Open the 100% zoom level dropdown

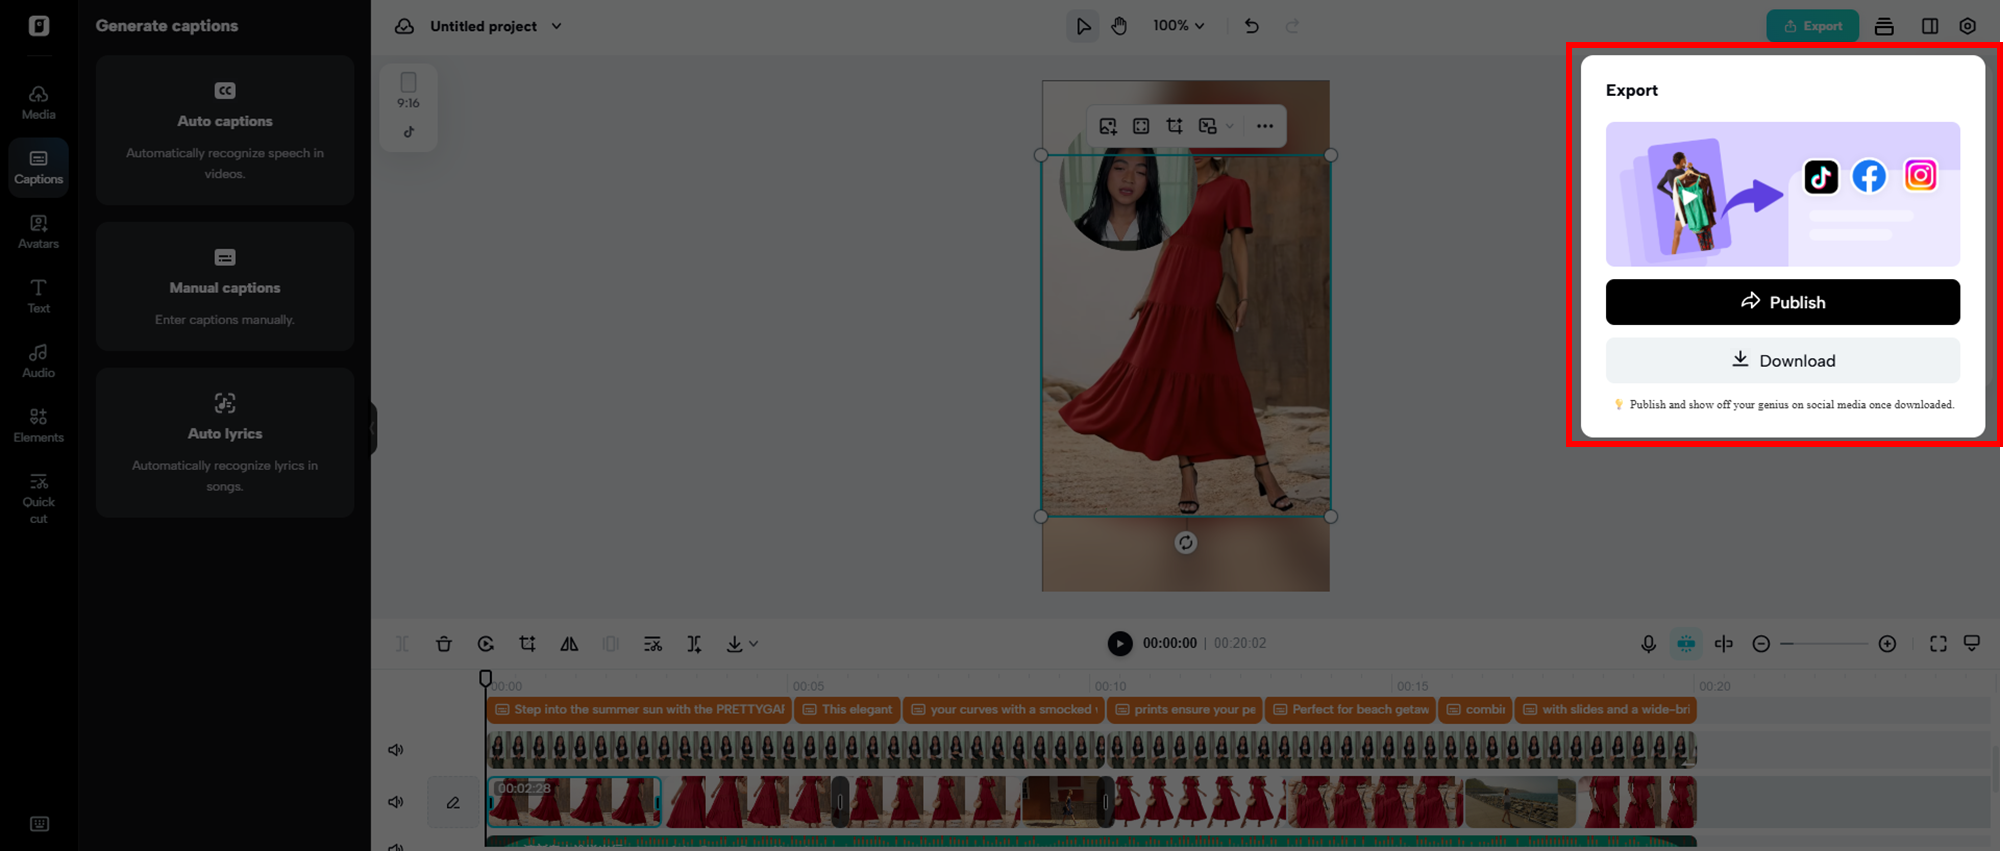click(x=1178, y=26)
